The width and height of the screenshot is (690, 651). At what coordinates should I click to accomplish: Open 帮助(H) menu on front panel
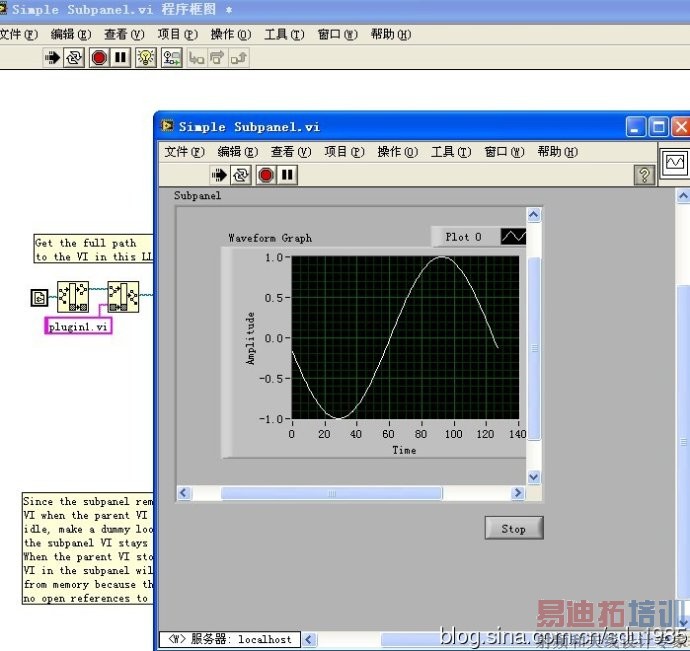click(x=558, y=152)
